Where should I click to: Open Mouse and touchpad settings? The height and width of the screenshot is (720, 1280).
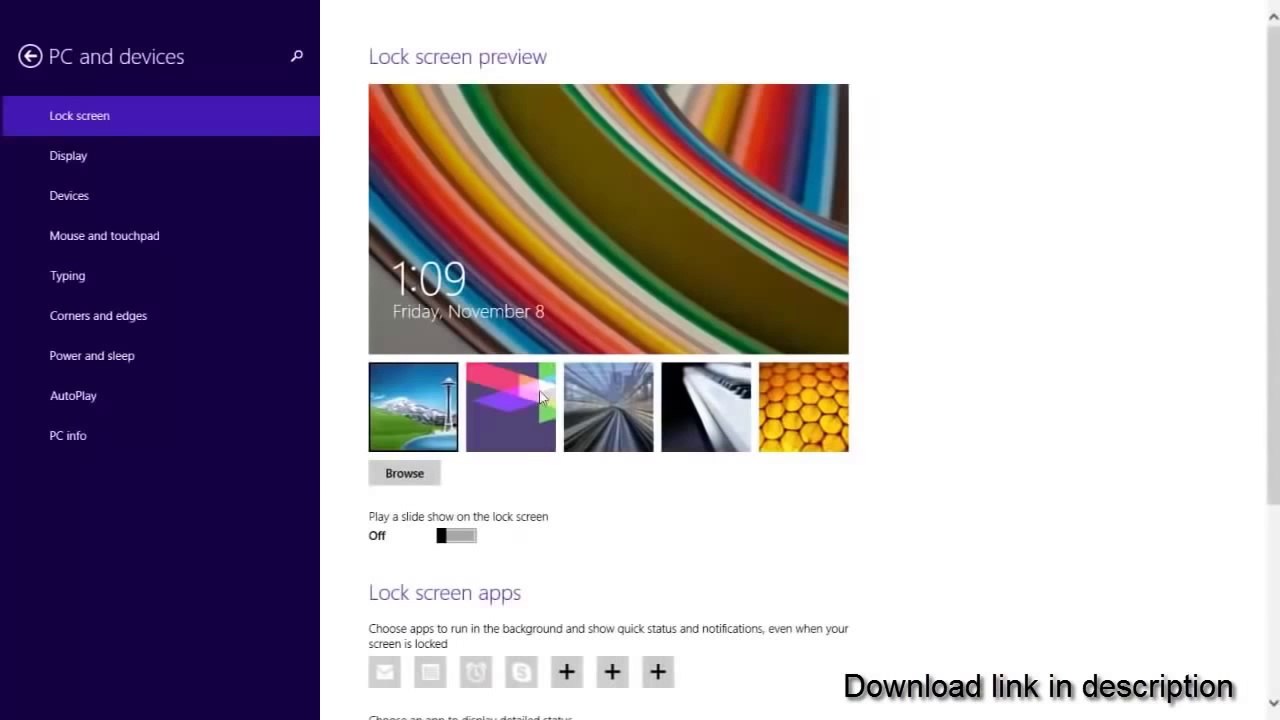[160, 236]
